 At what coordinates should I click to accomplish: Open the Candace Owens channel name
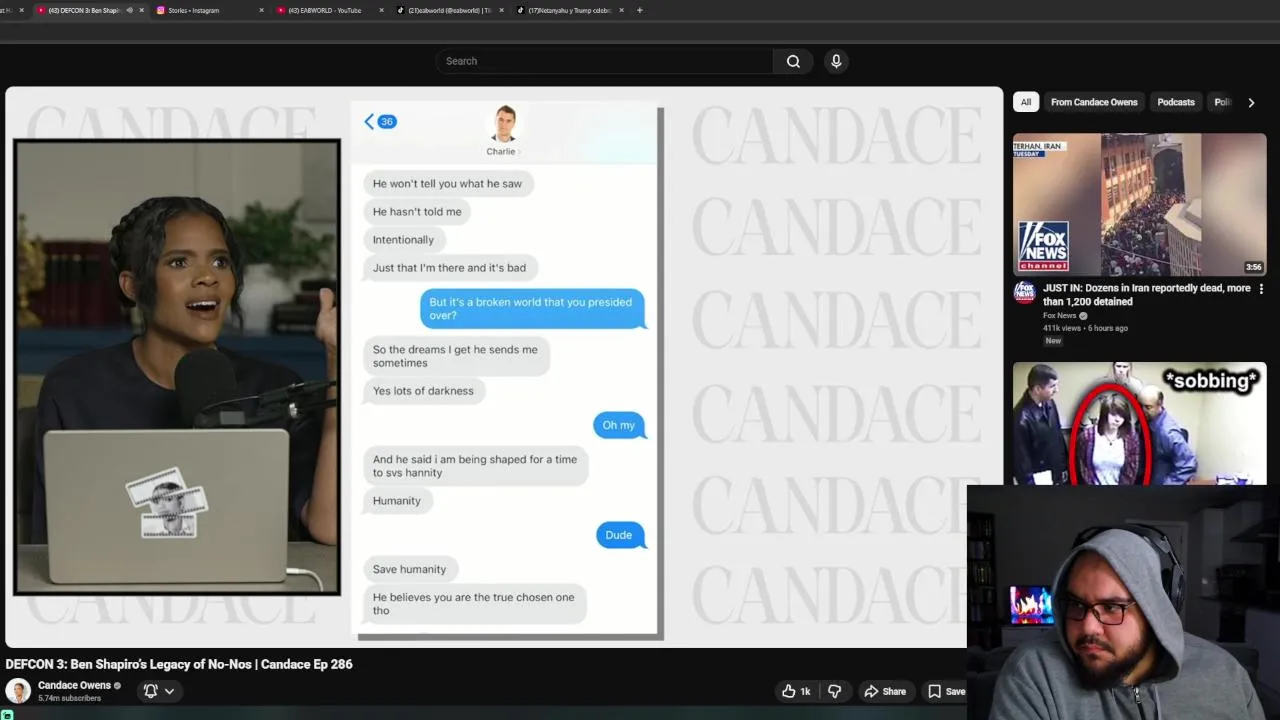(74, 686)
